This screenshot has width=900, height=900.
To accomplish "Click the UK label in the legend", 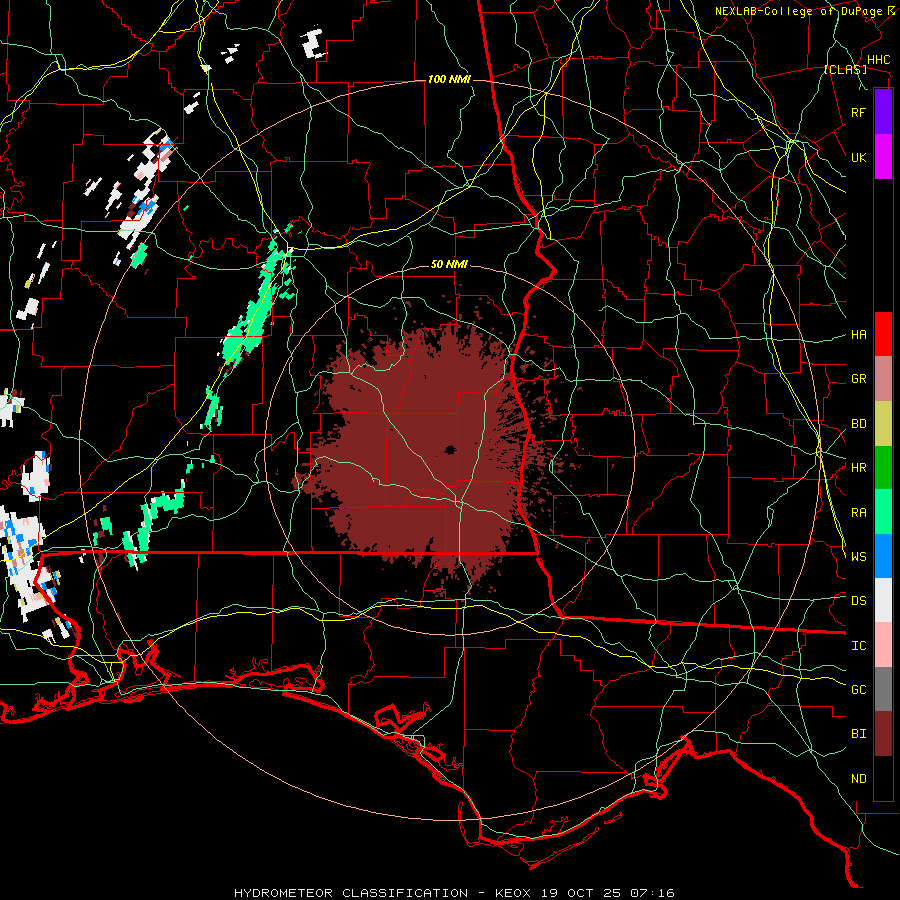I will pos(858,157).
